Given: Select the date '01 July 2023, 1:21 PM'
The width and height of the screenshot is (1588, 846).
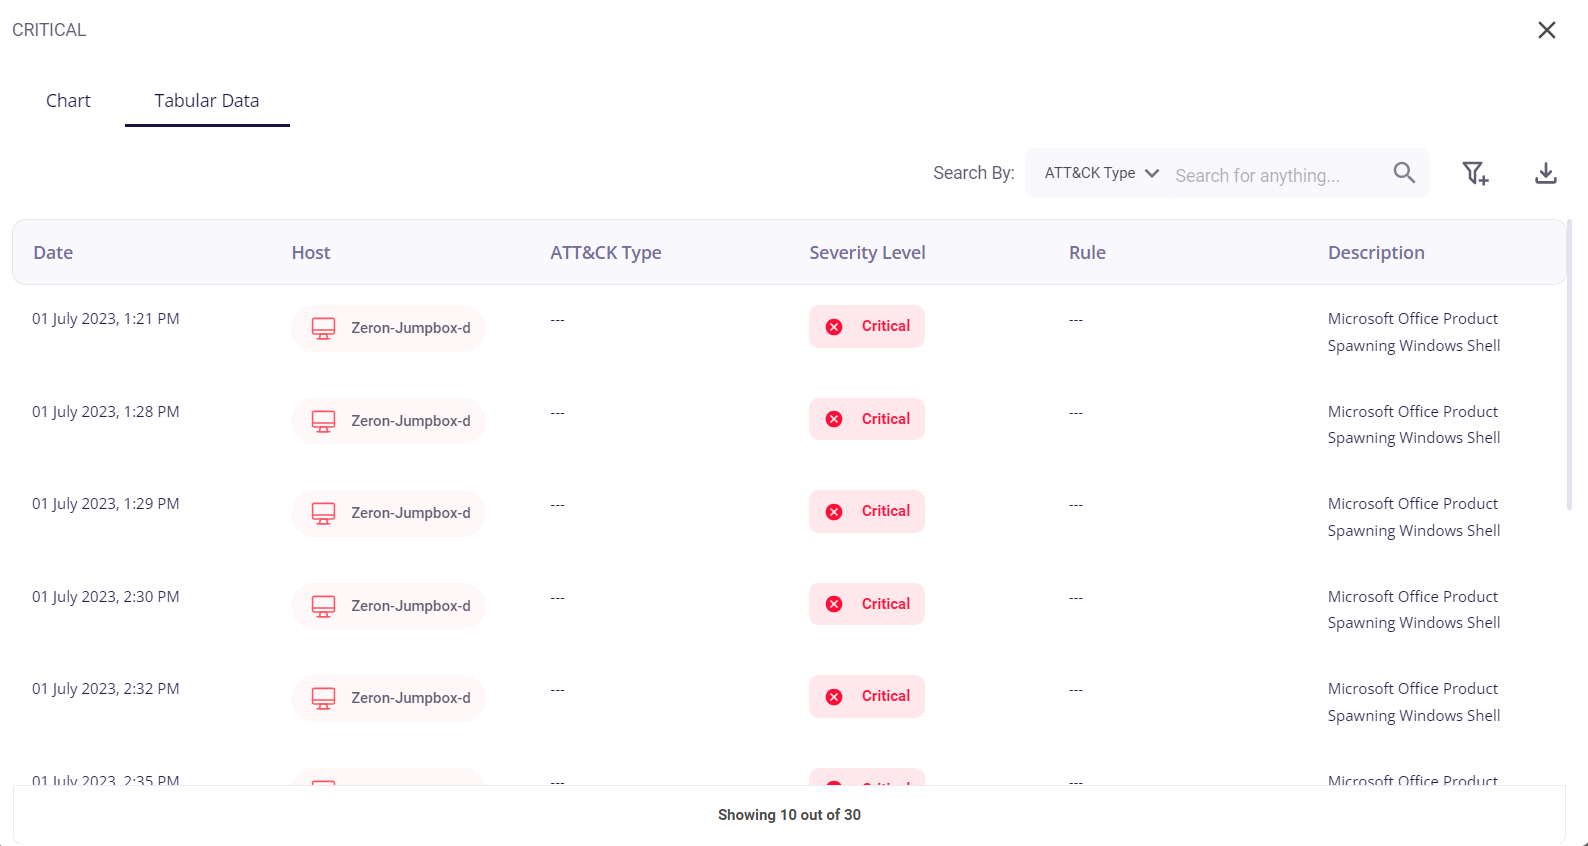Looking at the screenshot, I should click(x=106, y=319).
